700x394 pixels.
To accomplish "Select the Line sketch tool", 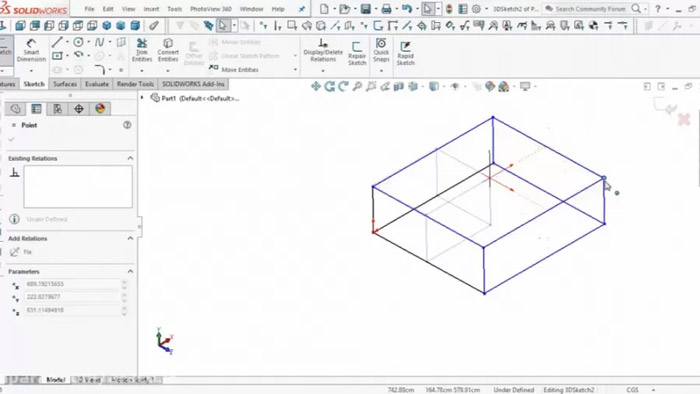I will coord(57,42).
